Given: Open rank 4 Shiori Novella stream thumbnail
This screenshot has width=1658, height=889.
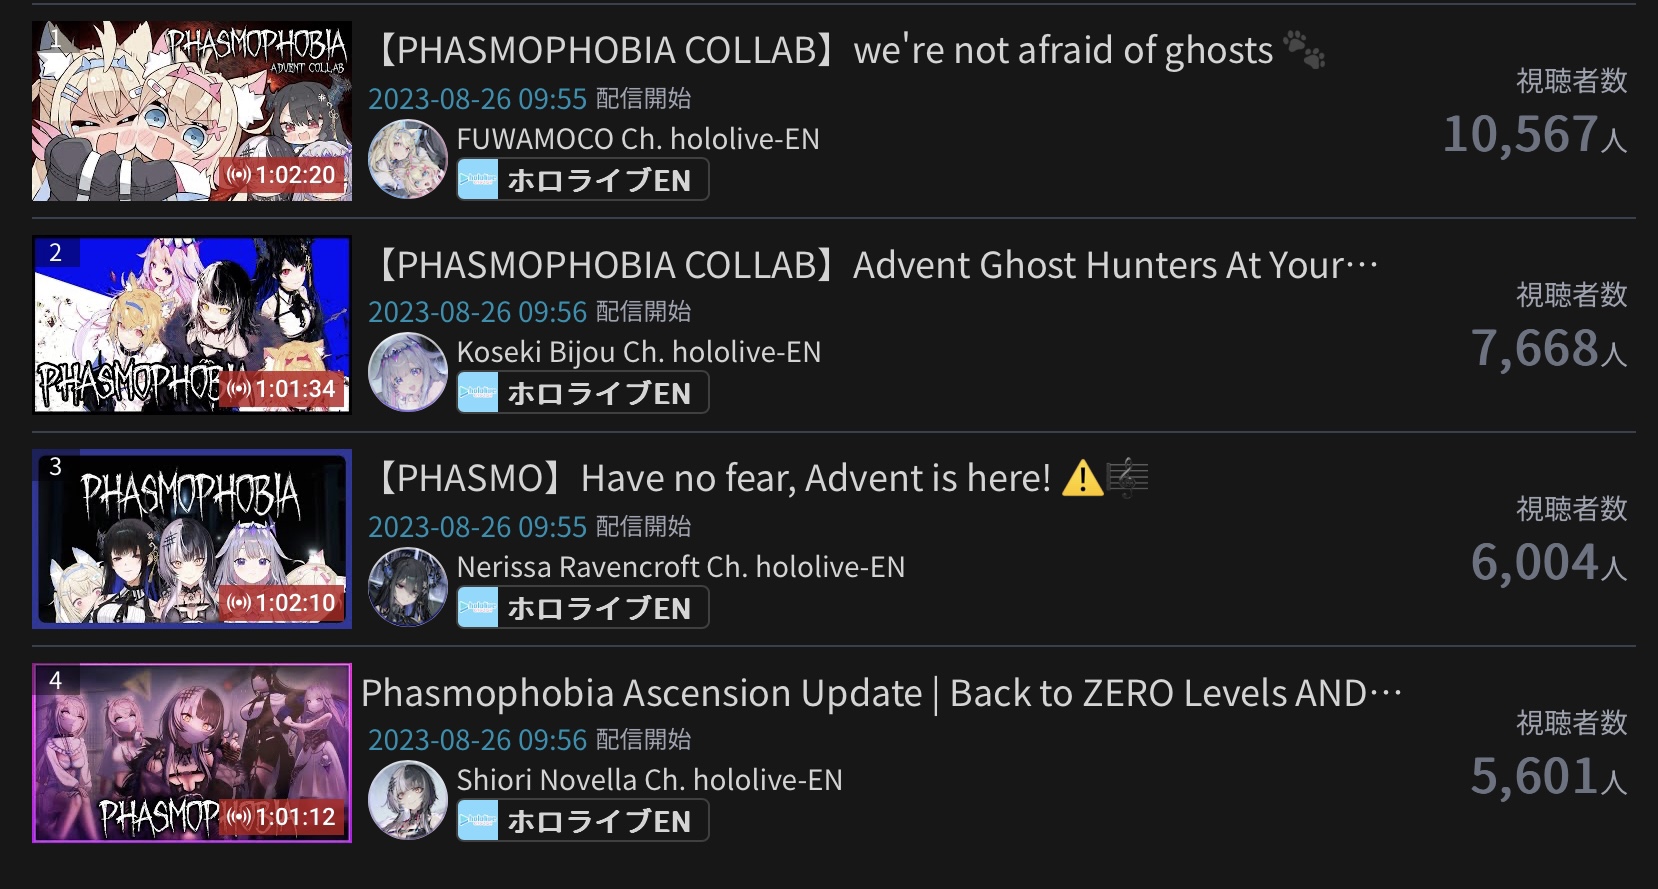Looking at the screenshot, I should pos(192,753).
